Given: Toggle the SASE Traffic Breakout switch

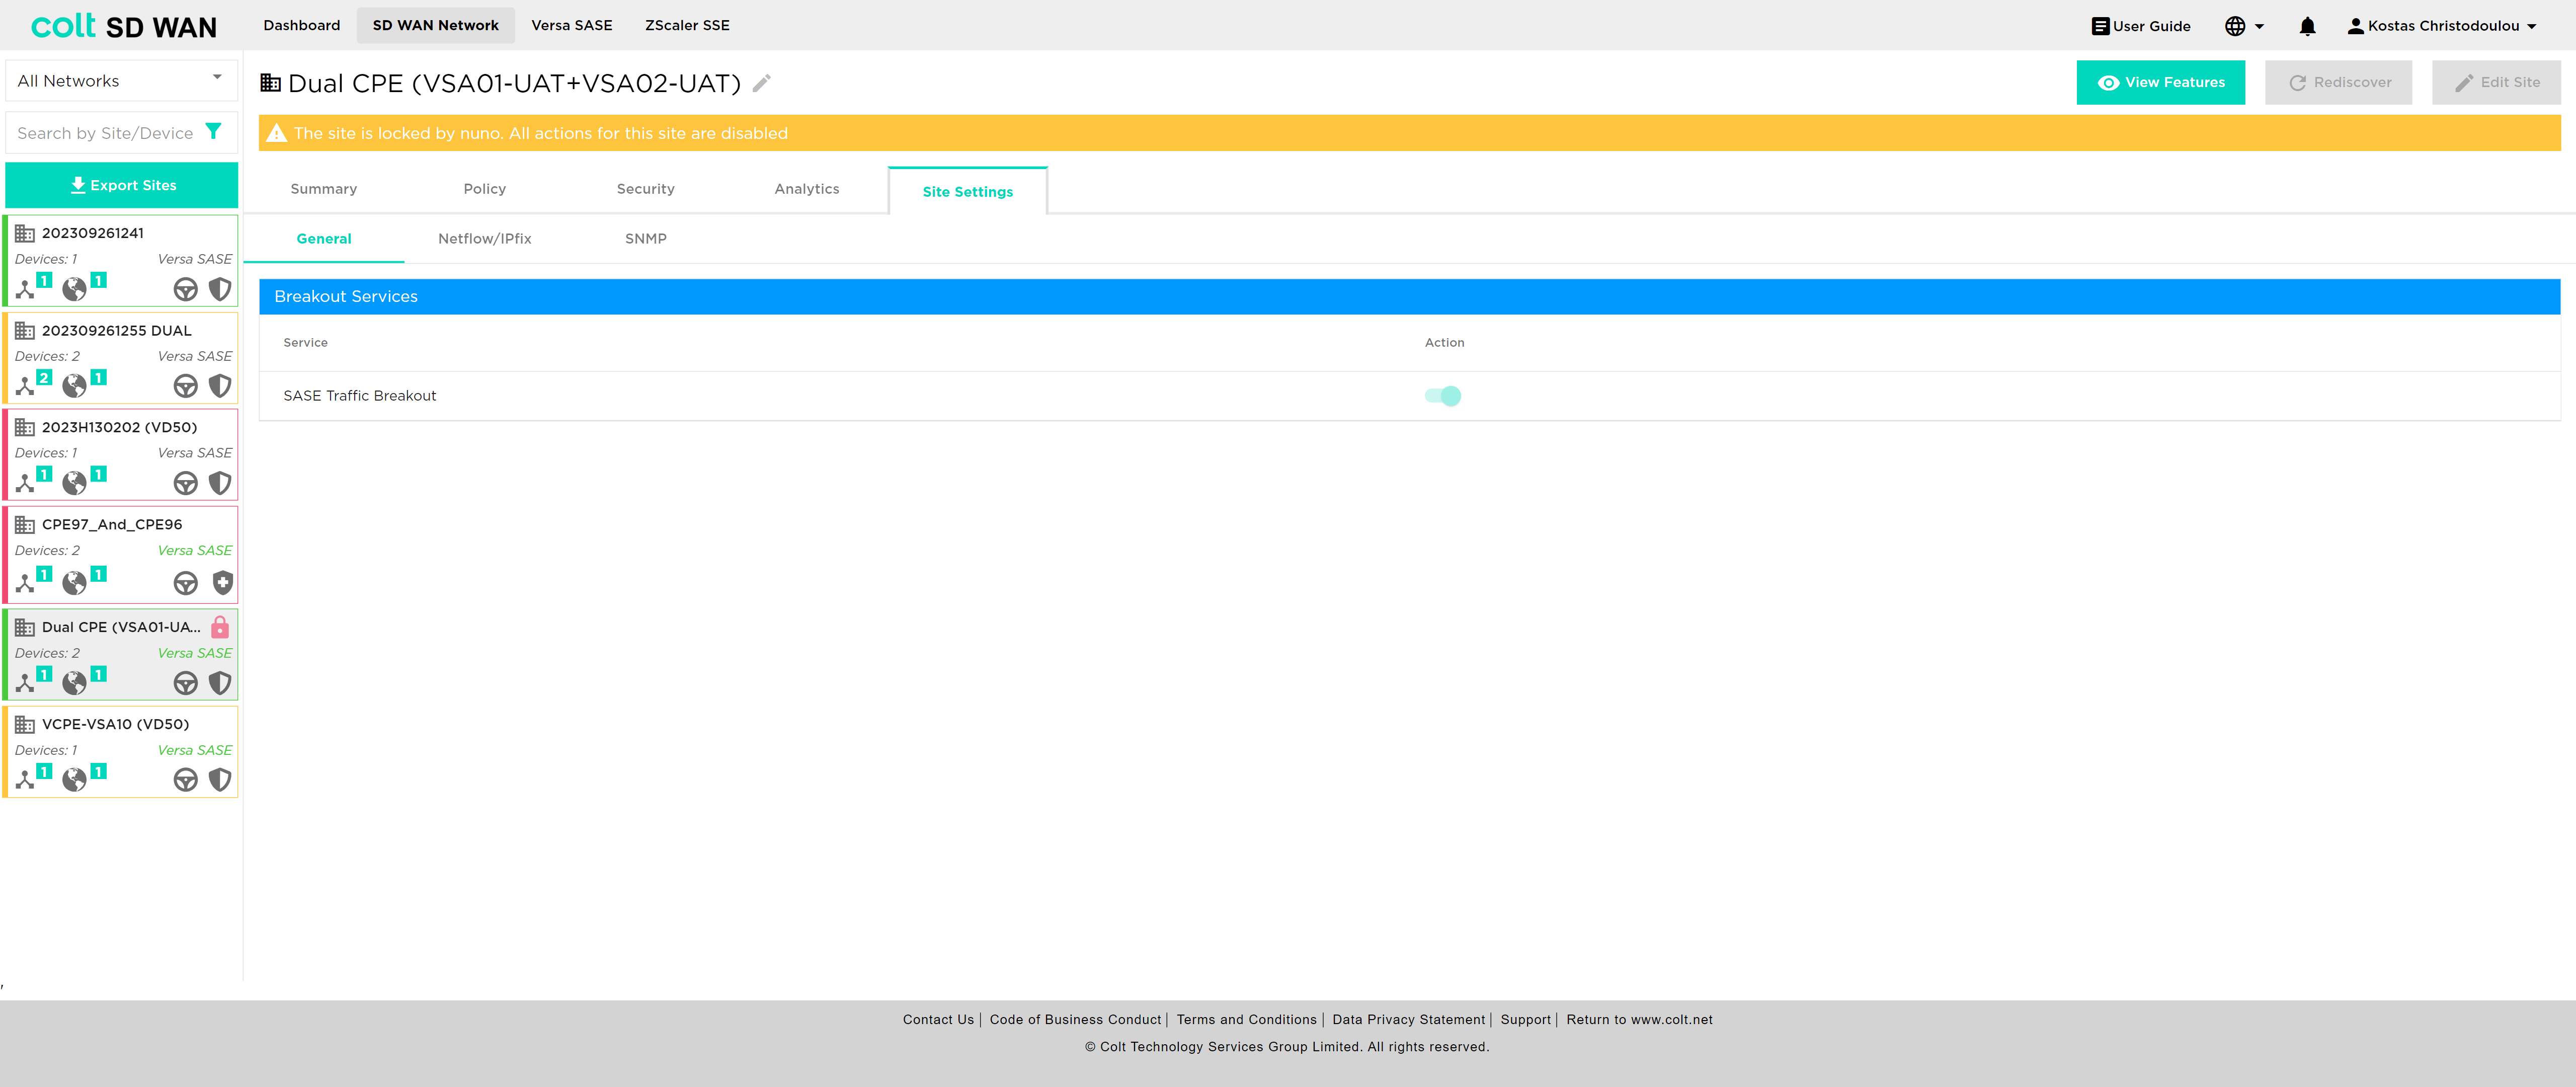Looking at the screenshot, I should click(1443, 396).
